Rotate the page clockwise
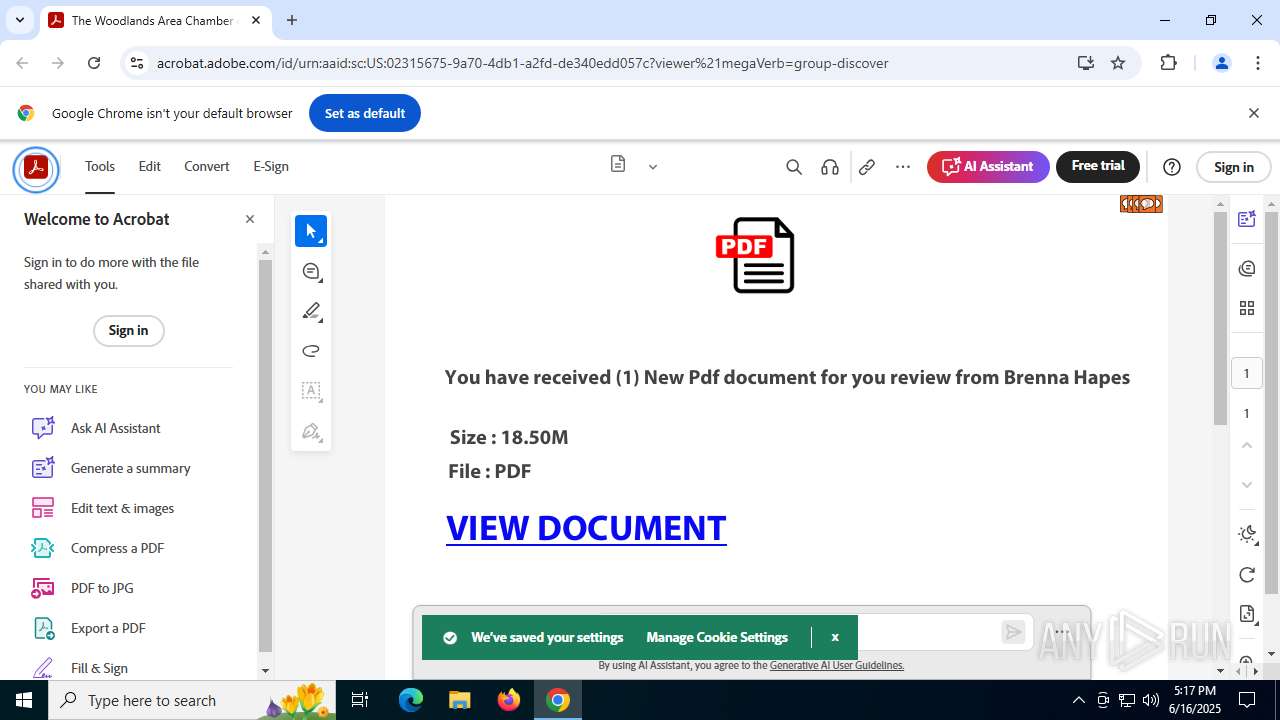 1246,574
